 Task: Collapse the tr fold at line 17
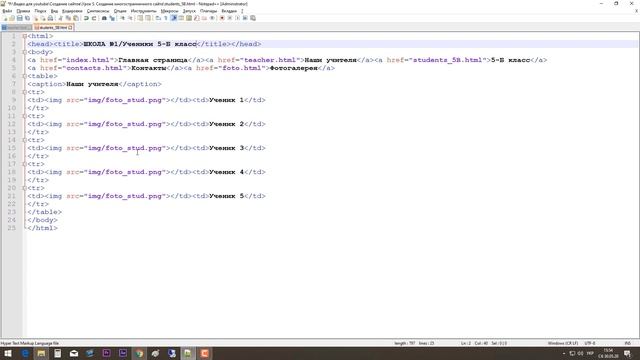click(x=24, y=164)
